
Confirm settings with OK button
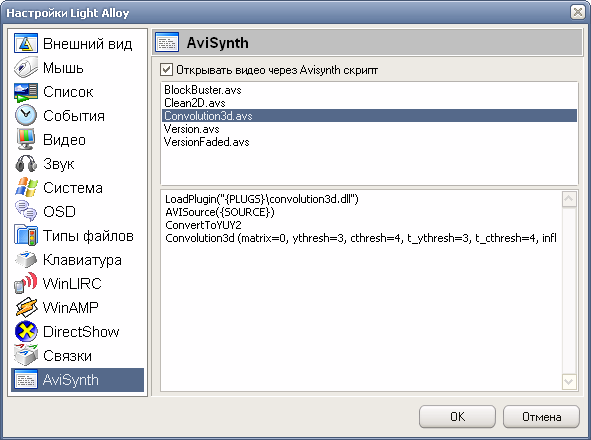click(457, 417)
